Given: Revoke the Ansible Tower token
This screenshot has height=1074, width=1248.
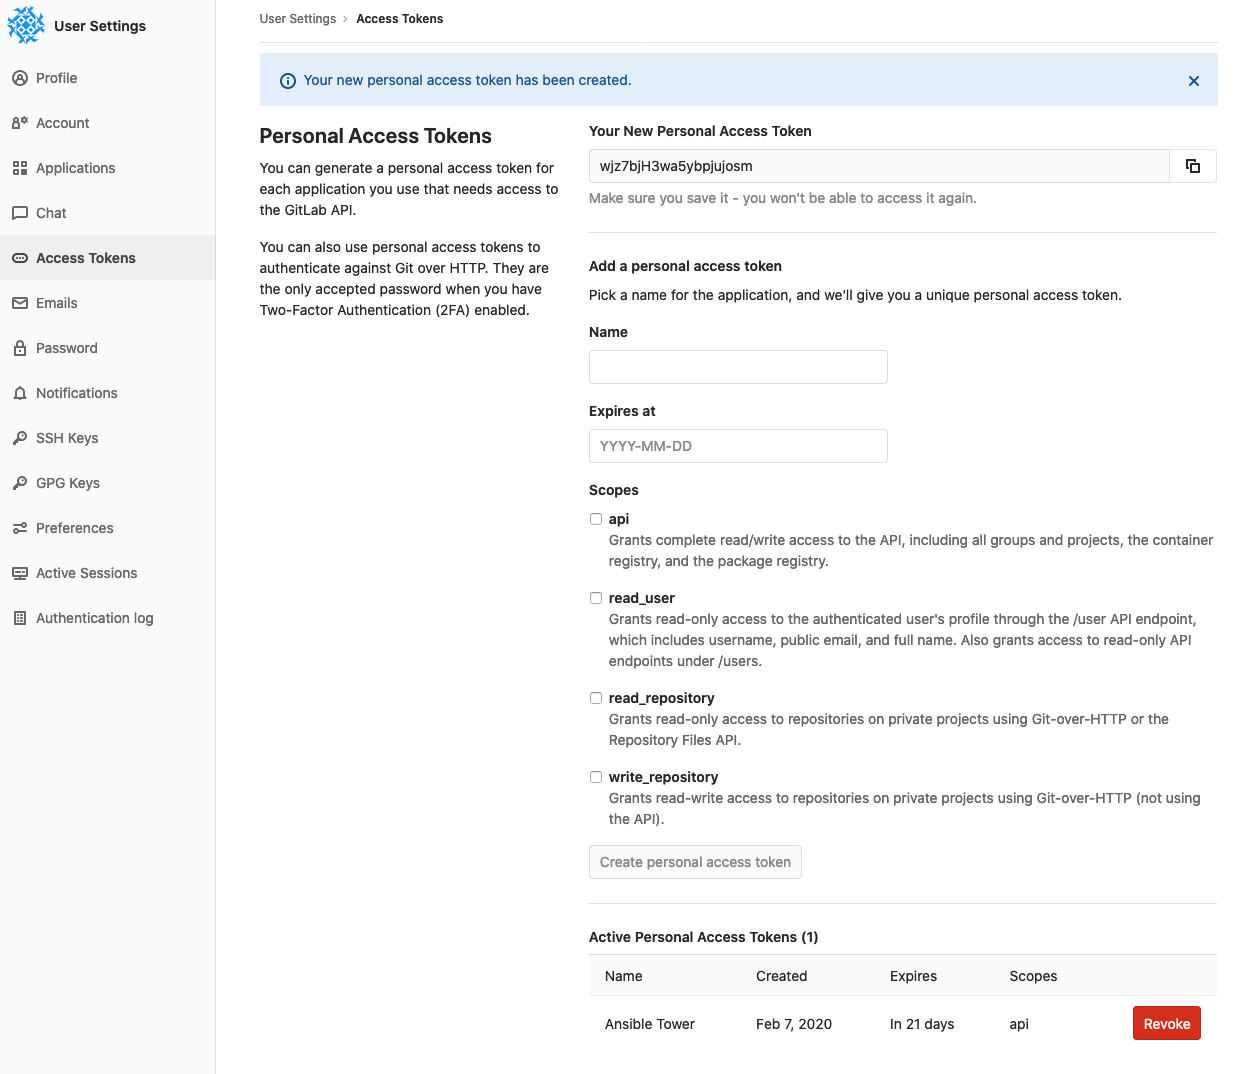Looking at the screenshot, I should tap(1166, 1023).
